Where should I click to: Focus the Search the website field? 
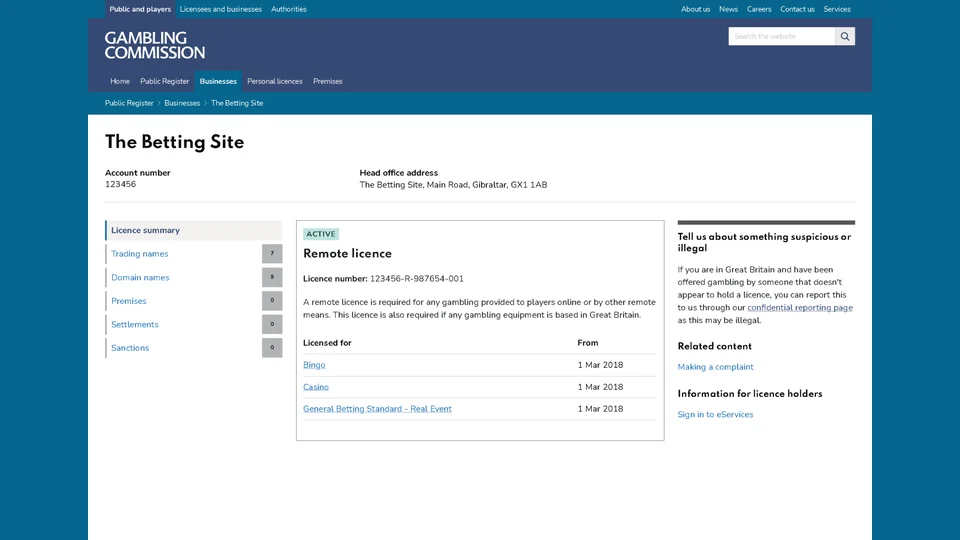tap(782, 36)
